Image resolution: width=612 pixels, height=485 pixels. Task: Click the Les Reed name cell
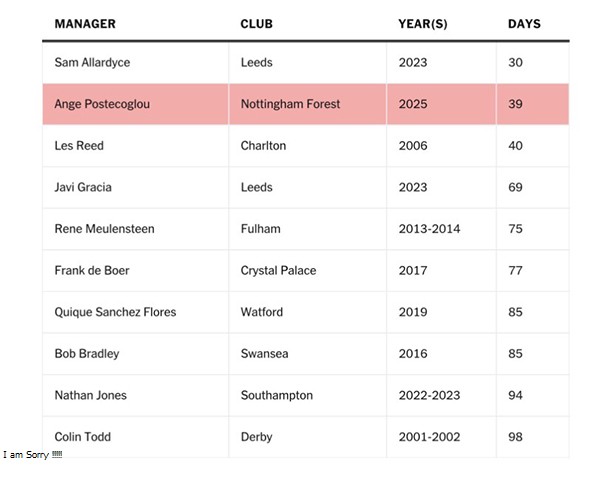79,146
